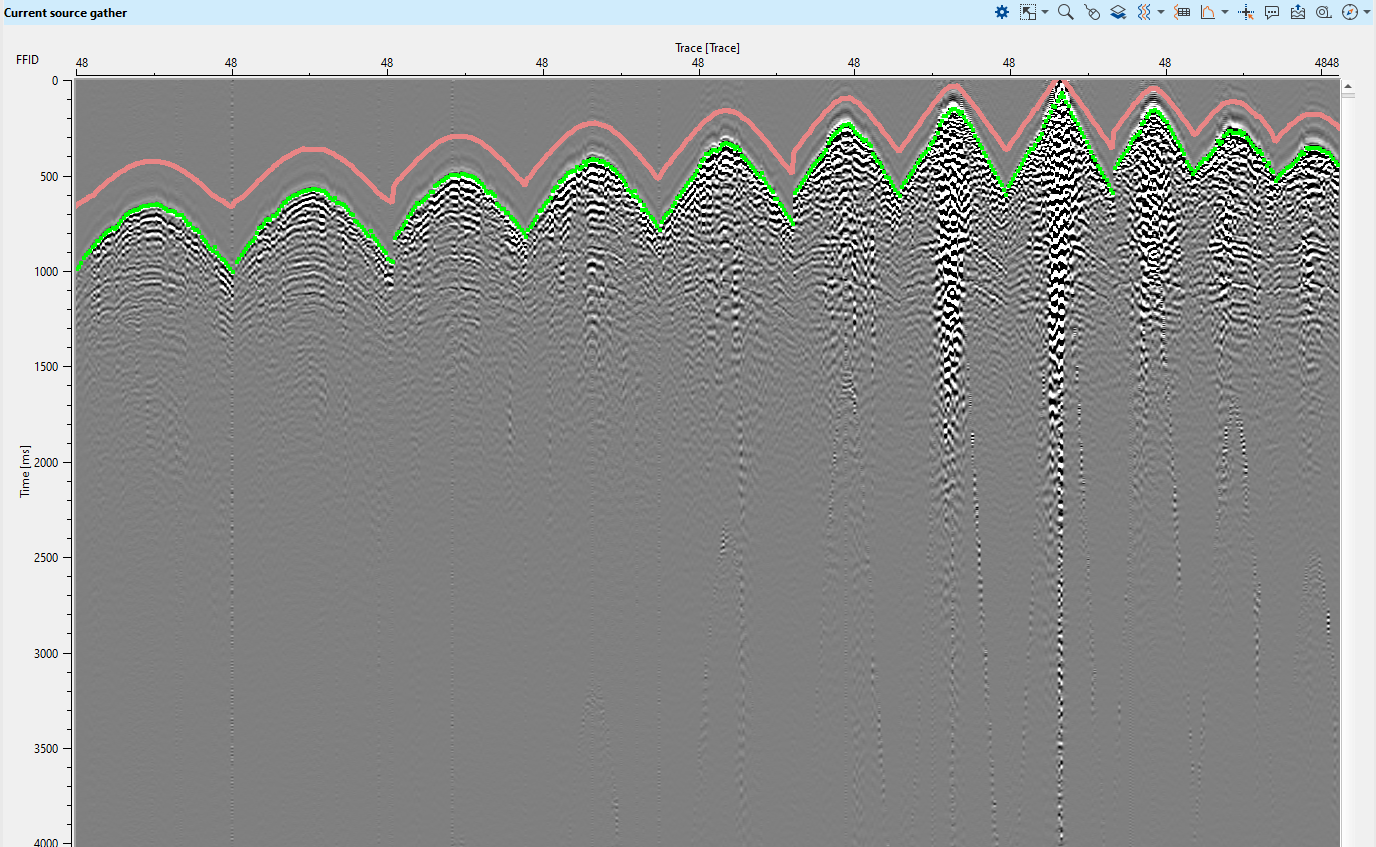Viewport: 1376px width, 847px height.
Task: Select the tape measure tool
Action: (x=1324, y=13)
